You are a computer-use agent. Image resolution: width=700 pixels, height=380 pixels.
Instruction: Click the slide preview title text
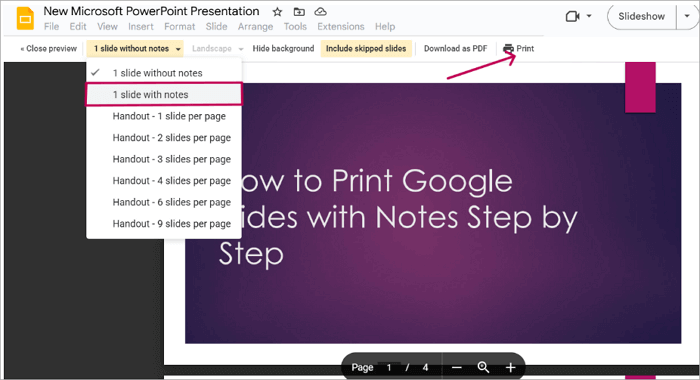pyautogui.click(x=398, y=217)
